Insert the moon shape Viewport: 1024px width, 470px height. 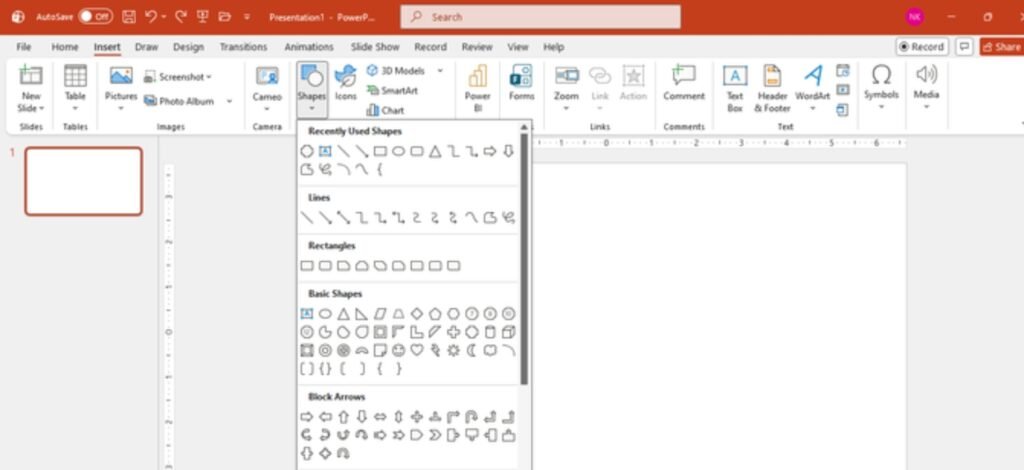472,351
